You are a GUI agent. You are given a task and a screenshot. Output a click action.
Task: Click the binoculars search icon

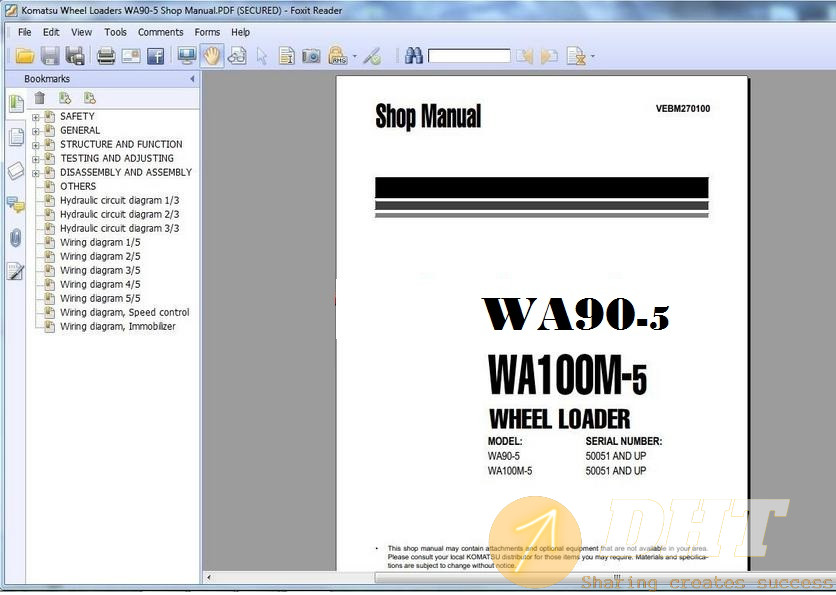coord(414,55)
